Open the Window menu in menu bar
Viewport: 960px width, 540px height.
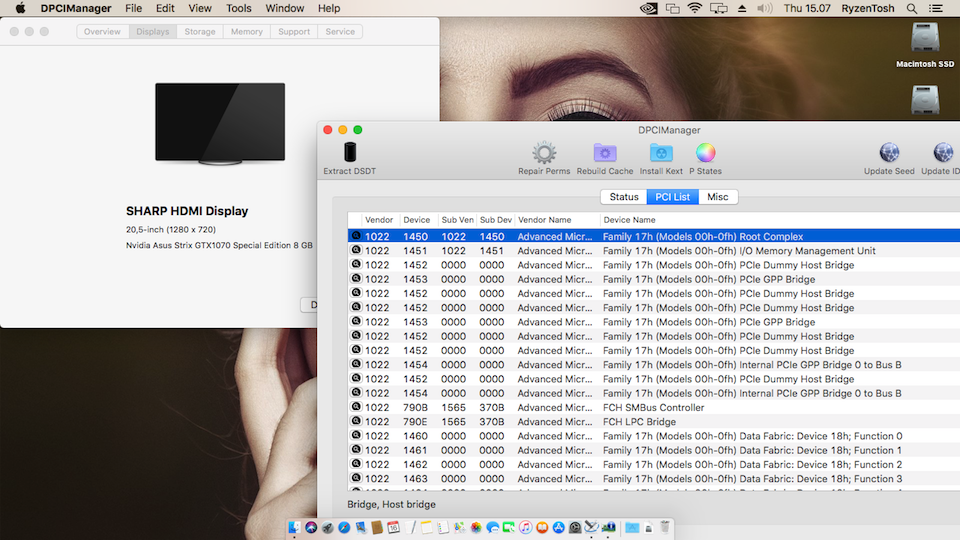pos(285,8)
